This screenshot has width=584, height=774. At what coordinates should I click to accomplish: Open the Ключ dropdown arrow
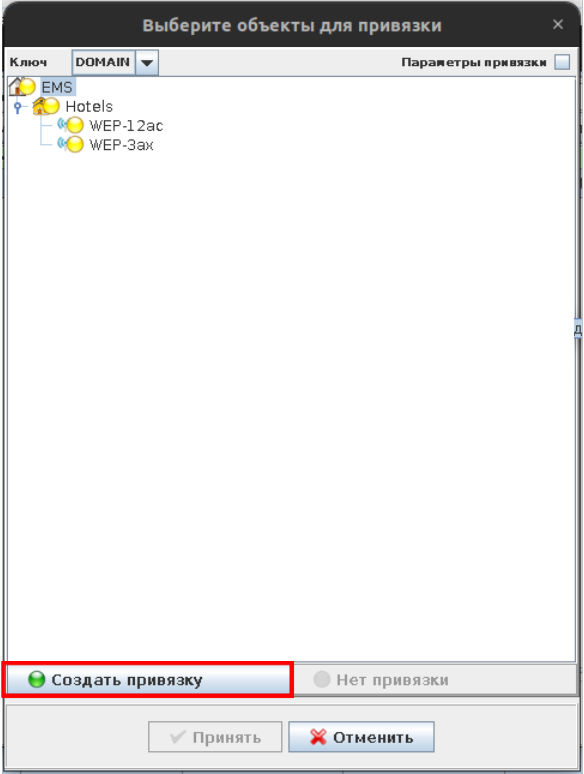click(x=147, y=63)
